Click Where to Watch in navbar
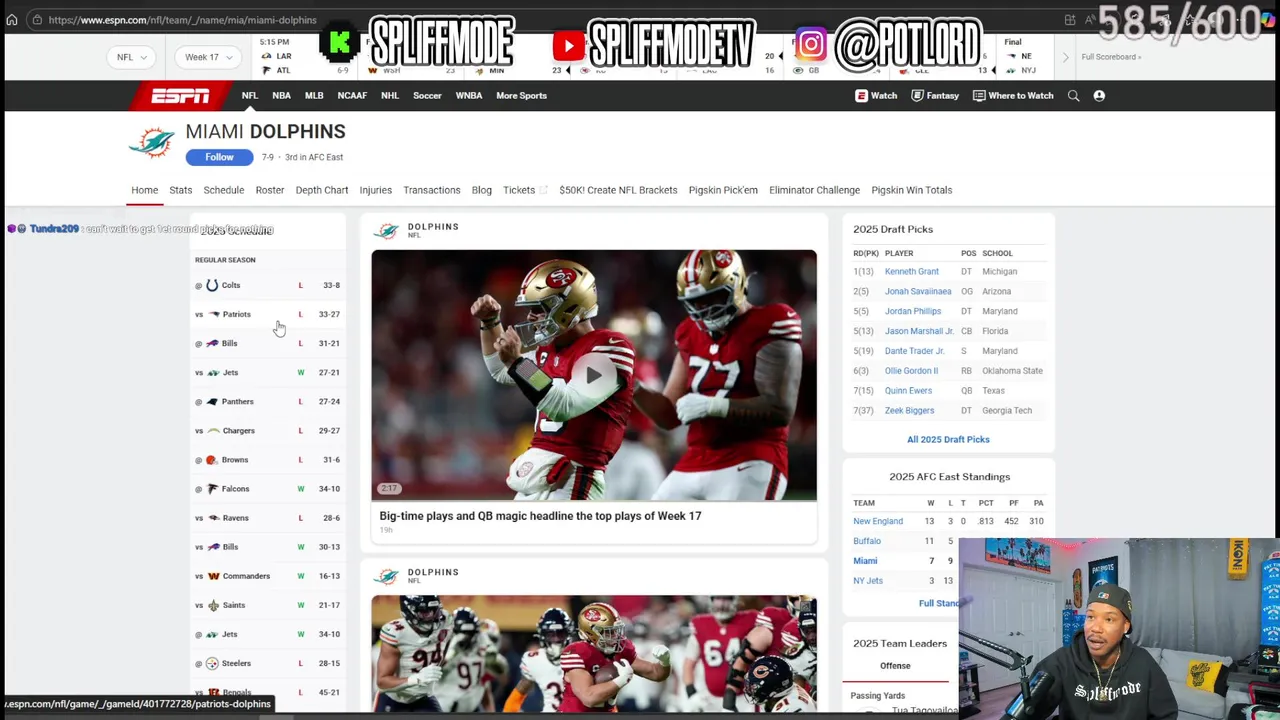This screenshot has height=720, width=1280. pyautogui.click(x=1013, y=96)
